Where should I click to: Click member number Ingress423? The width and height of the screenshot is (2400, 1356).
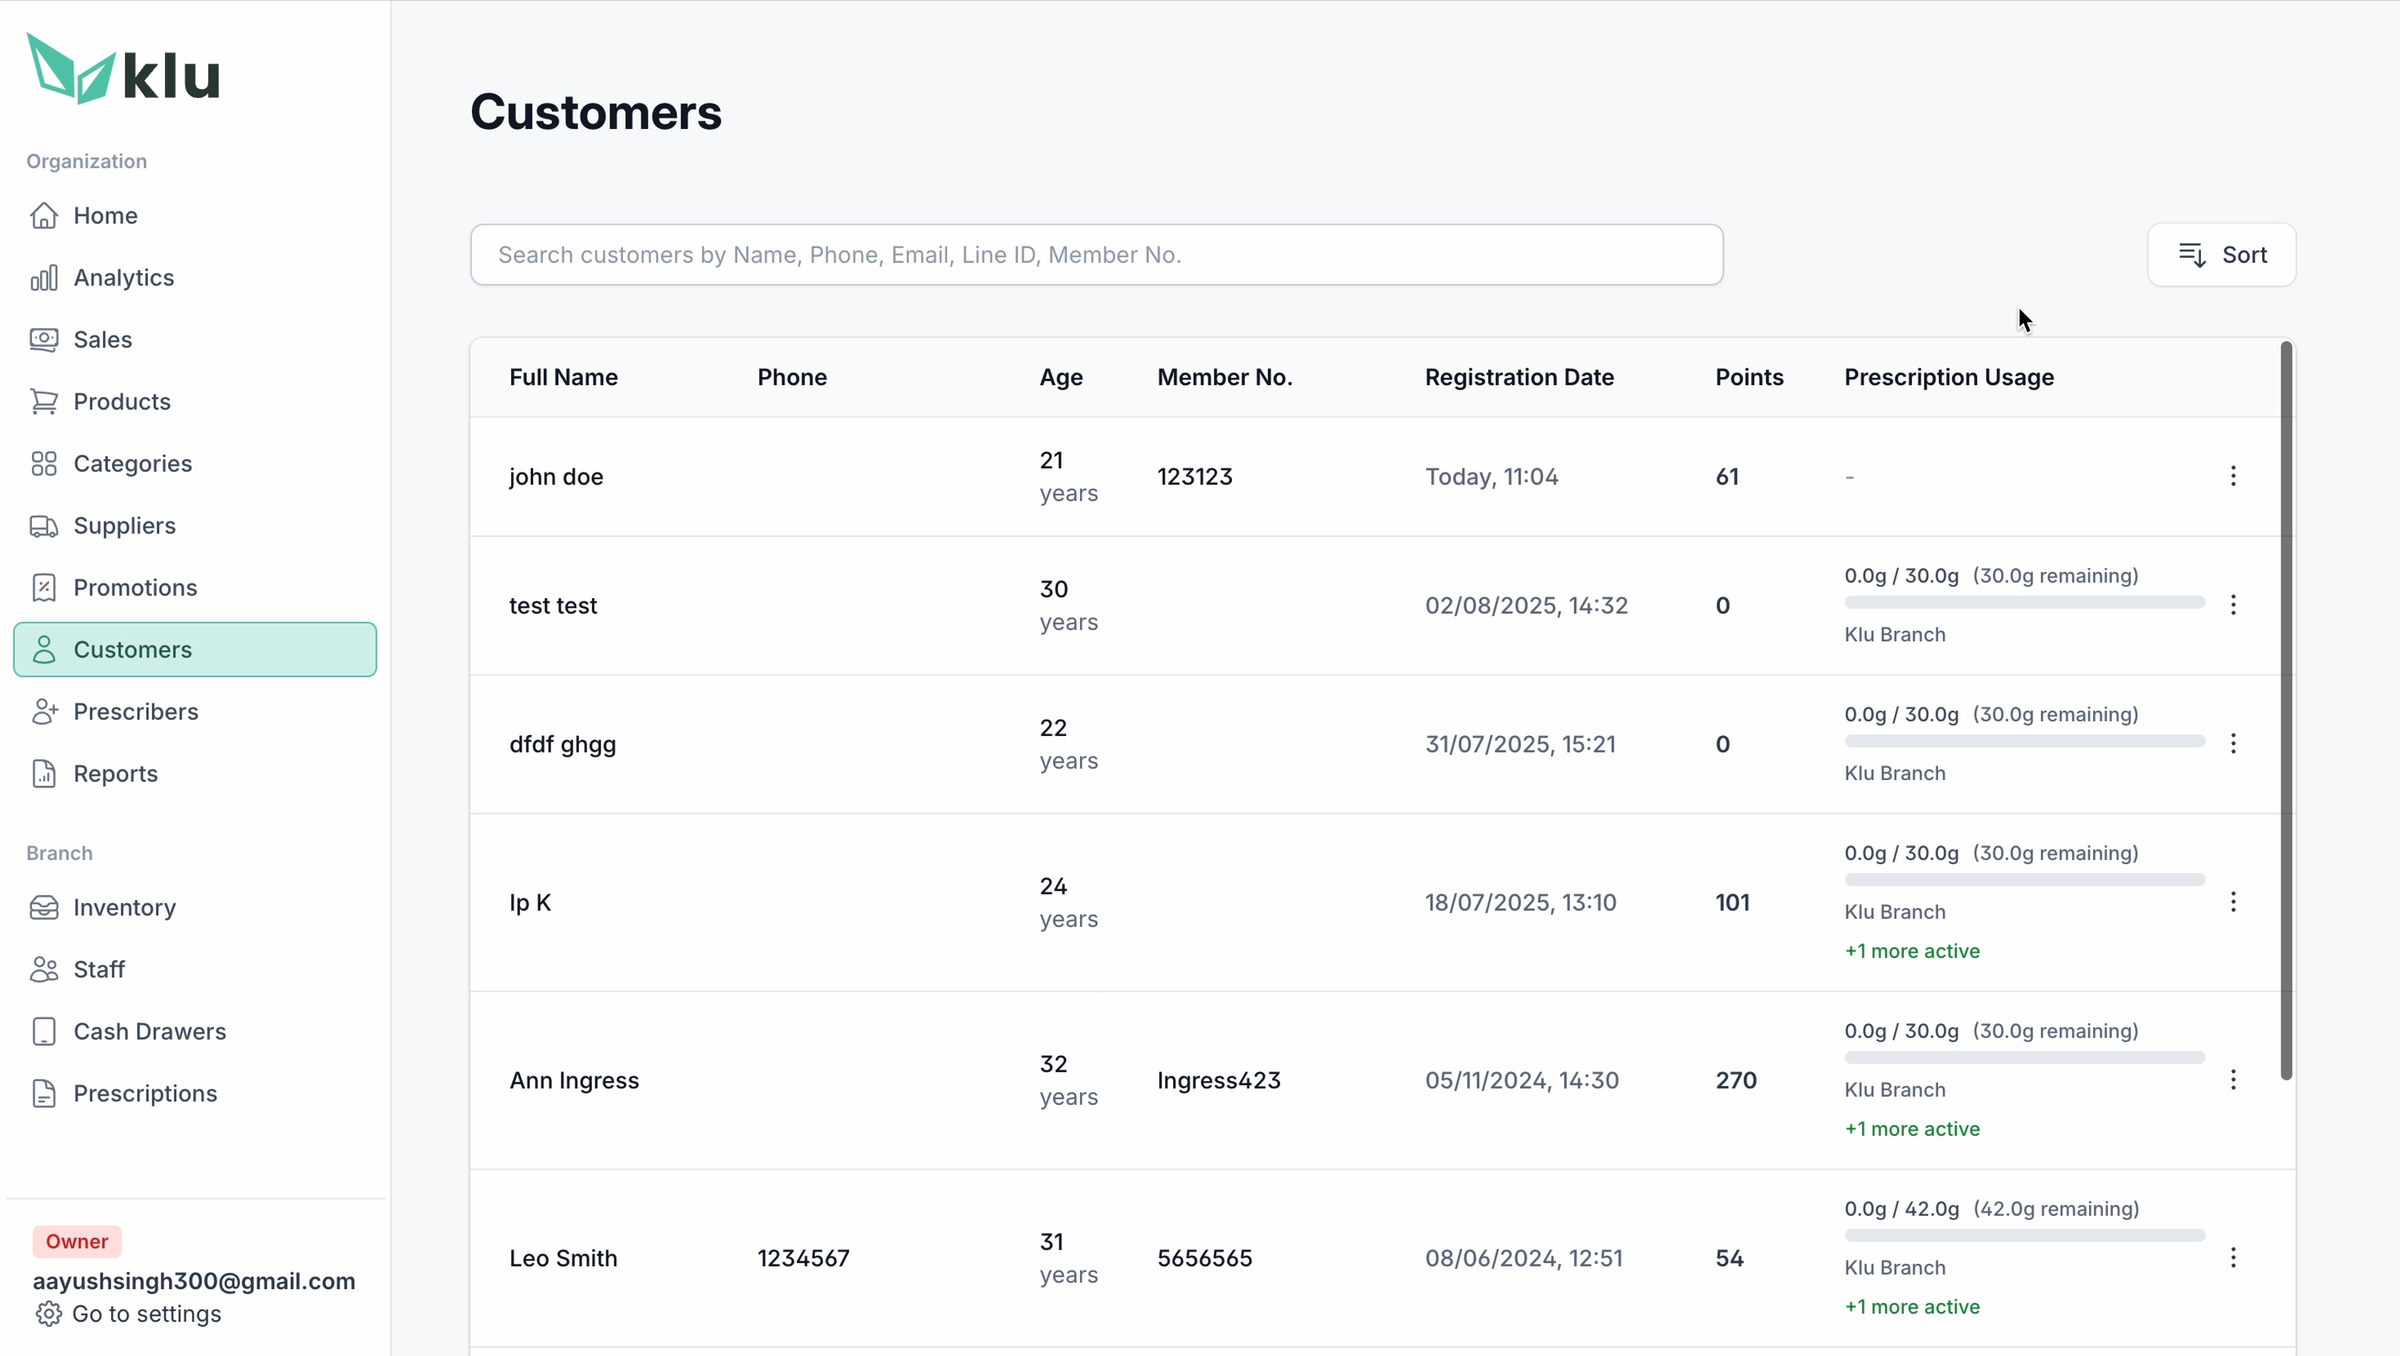point(1219,1080)
